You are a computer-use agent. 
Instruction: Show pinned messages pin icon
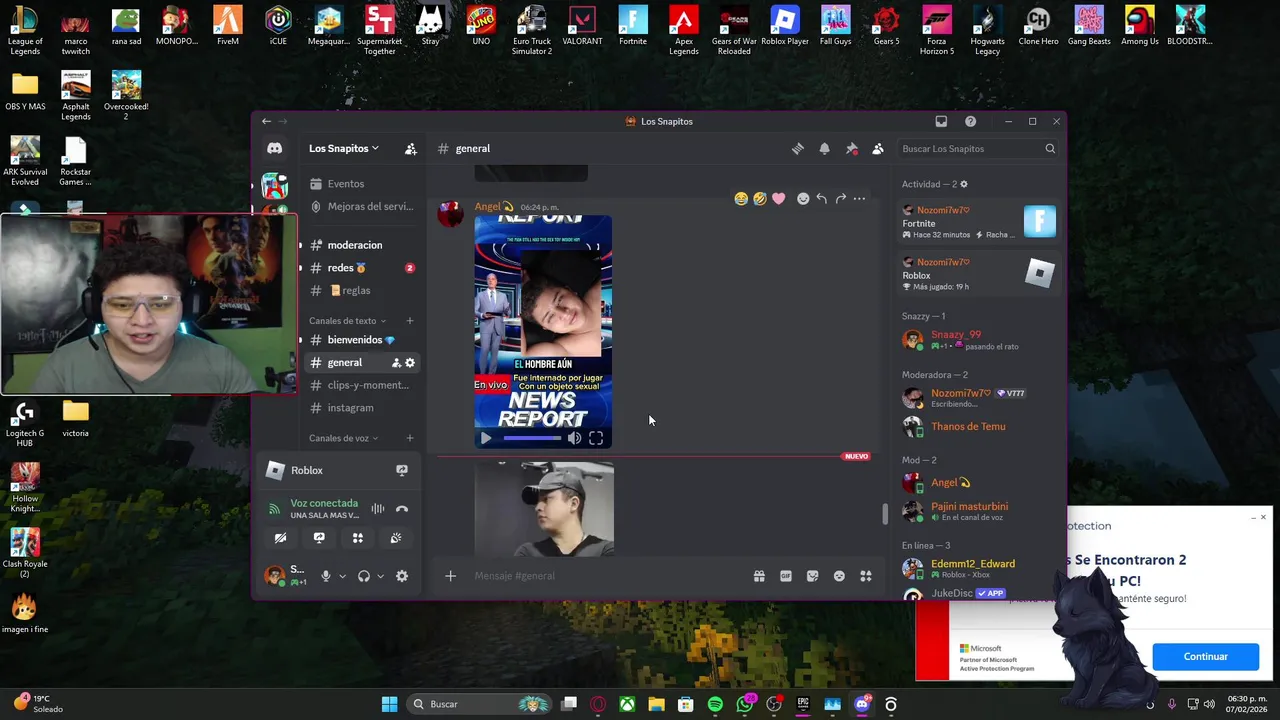[851, 148]
